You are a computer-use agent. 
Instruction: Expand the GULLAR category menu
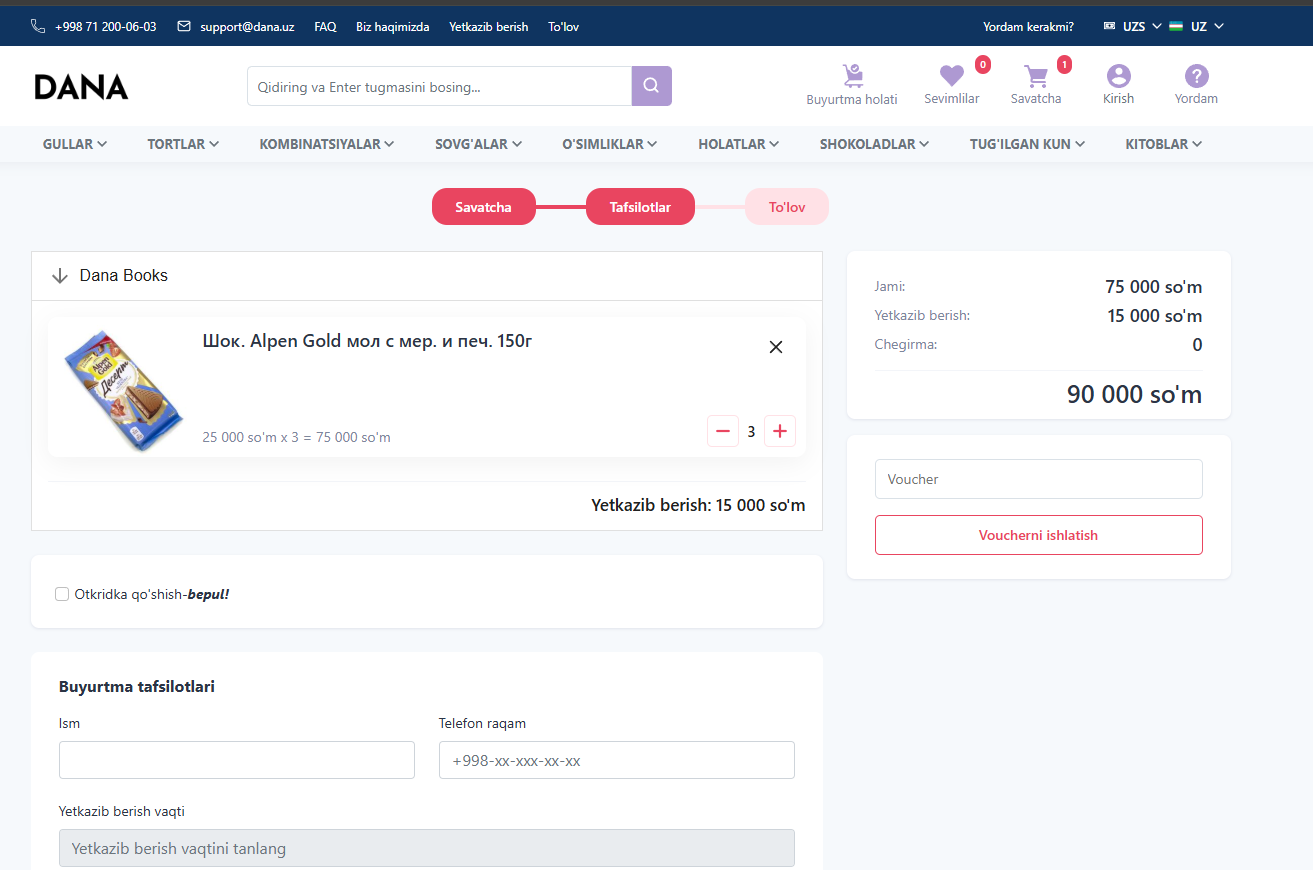(74, 144)
